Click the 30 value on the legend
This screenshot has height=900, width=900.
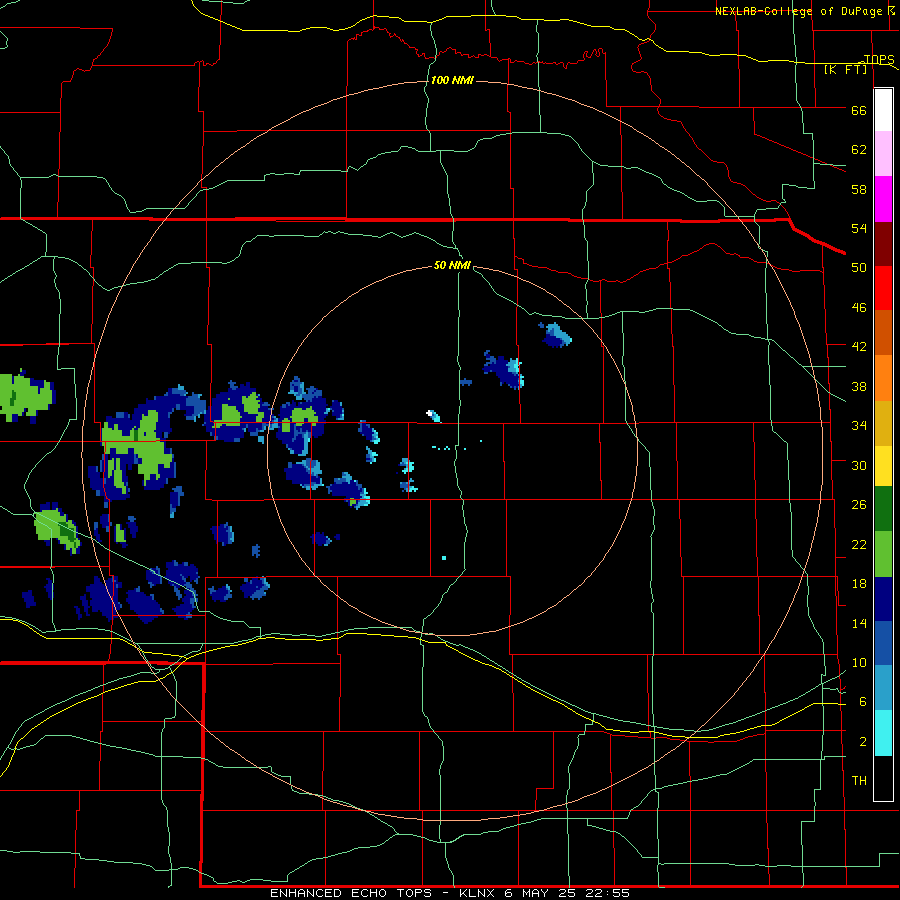859,465
